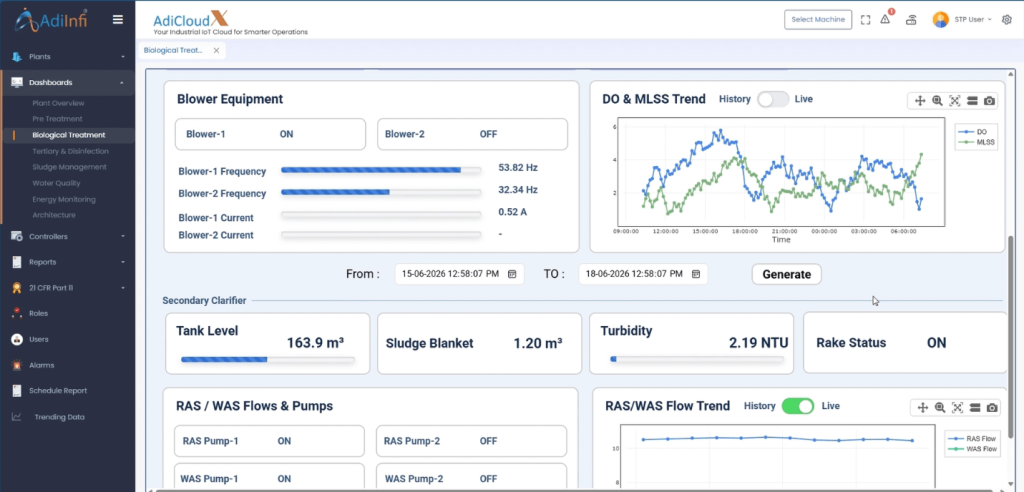Click the Select Machine button
This screenshot has width=1024, height=492.
point(818,20)
